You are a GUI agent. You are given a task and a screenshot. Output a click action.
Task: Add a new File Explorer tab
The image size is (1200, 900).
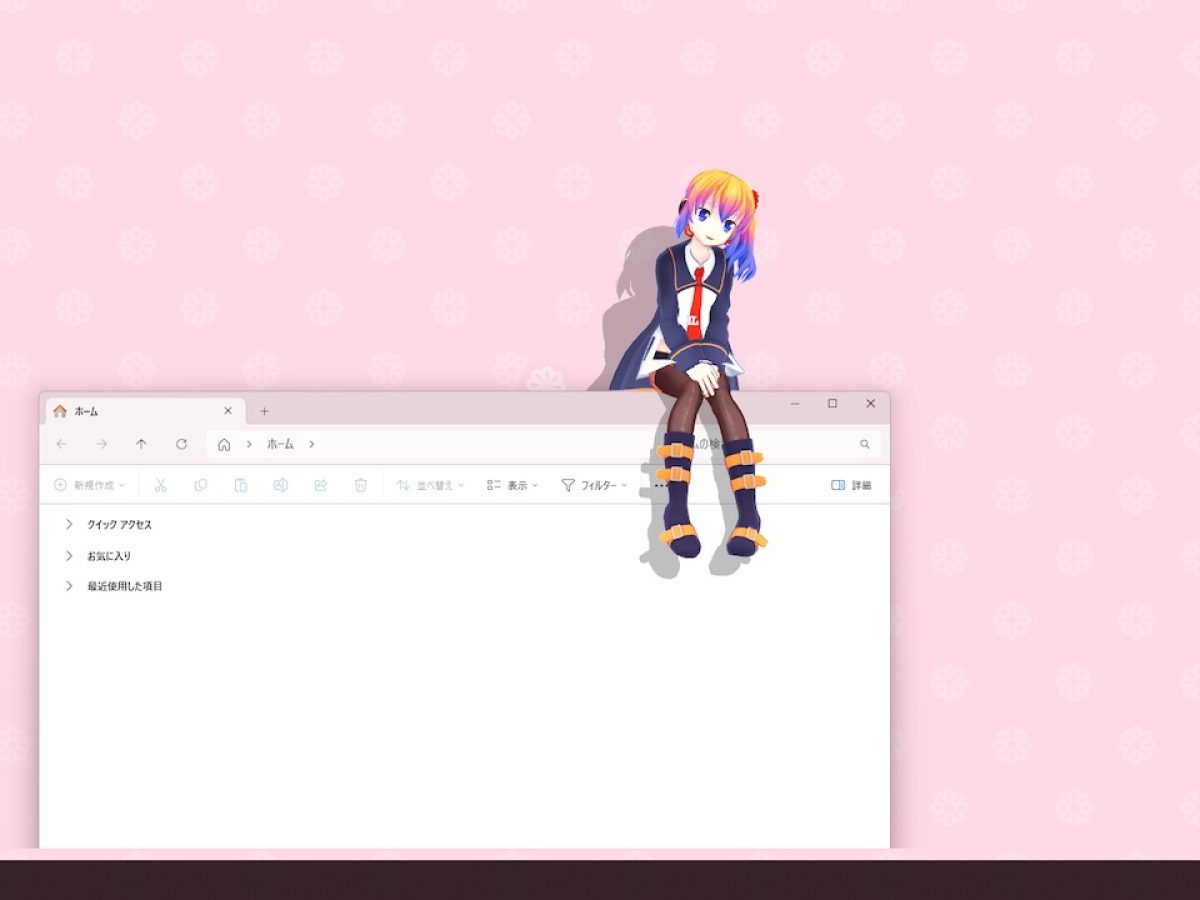click(x=264, y=411)
